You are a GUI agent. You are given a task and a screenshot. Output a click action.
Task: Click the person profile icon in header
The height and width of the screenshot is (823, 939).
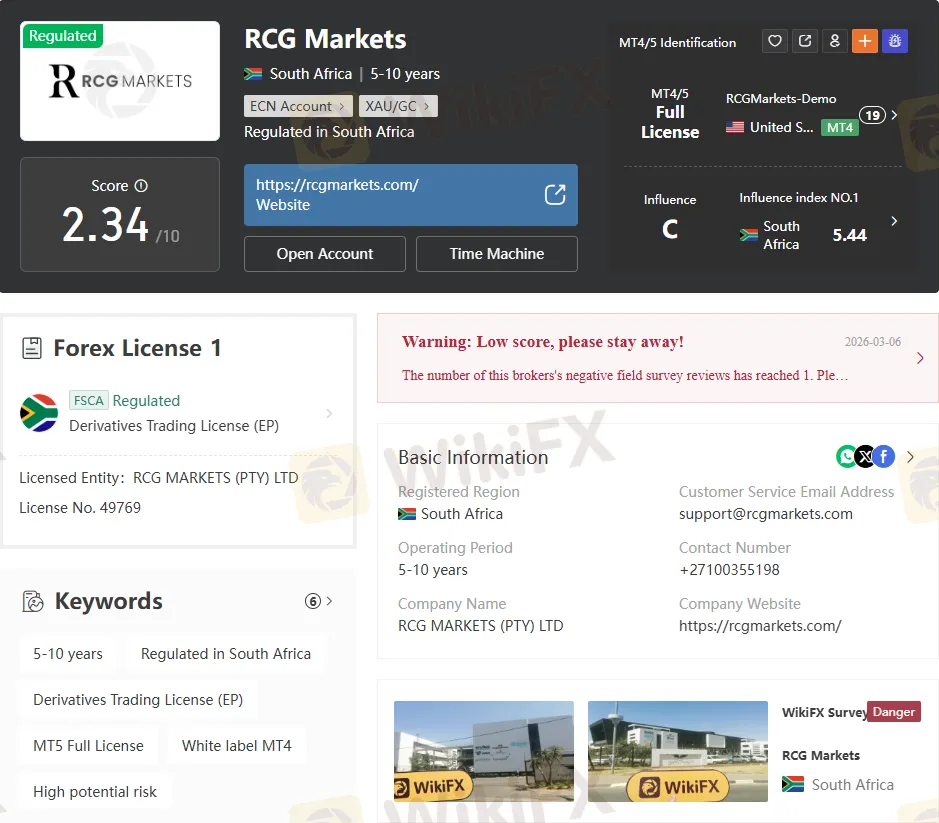(x=835, y=41)
